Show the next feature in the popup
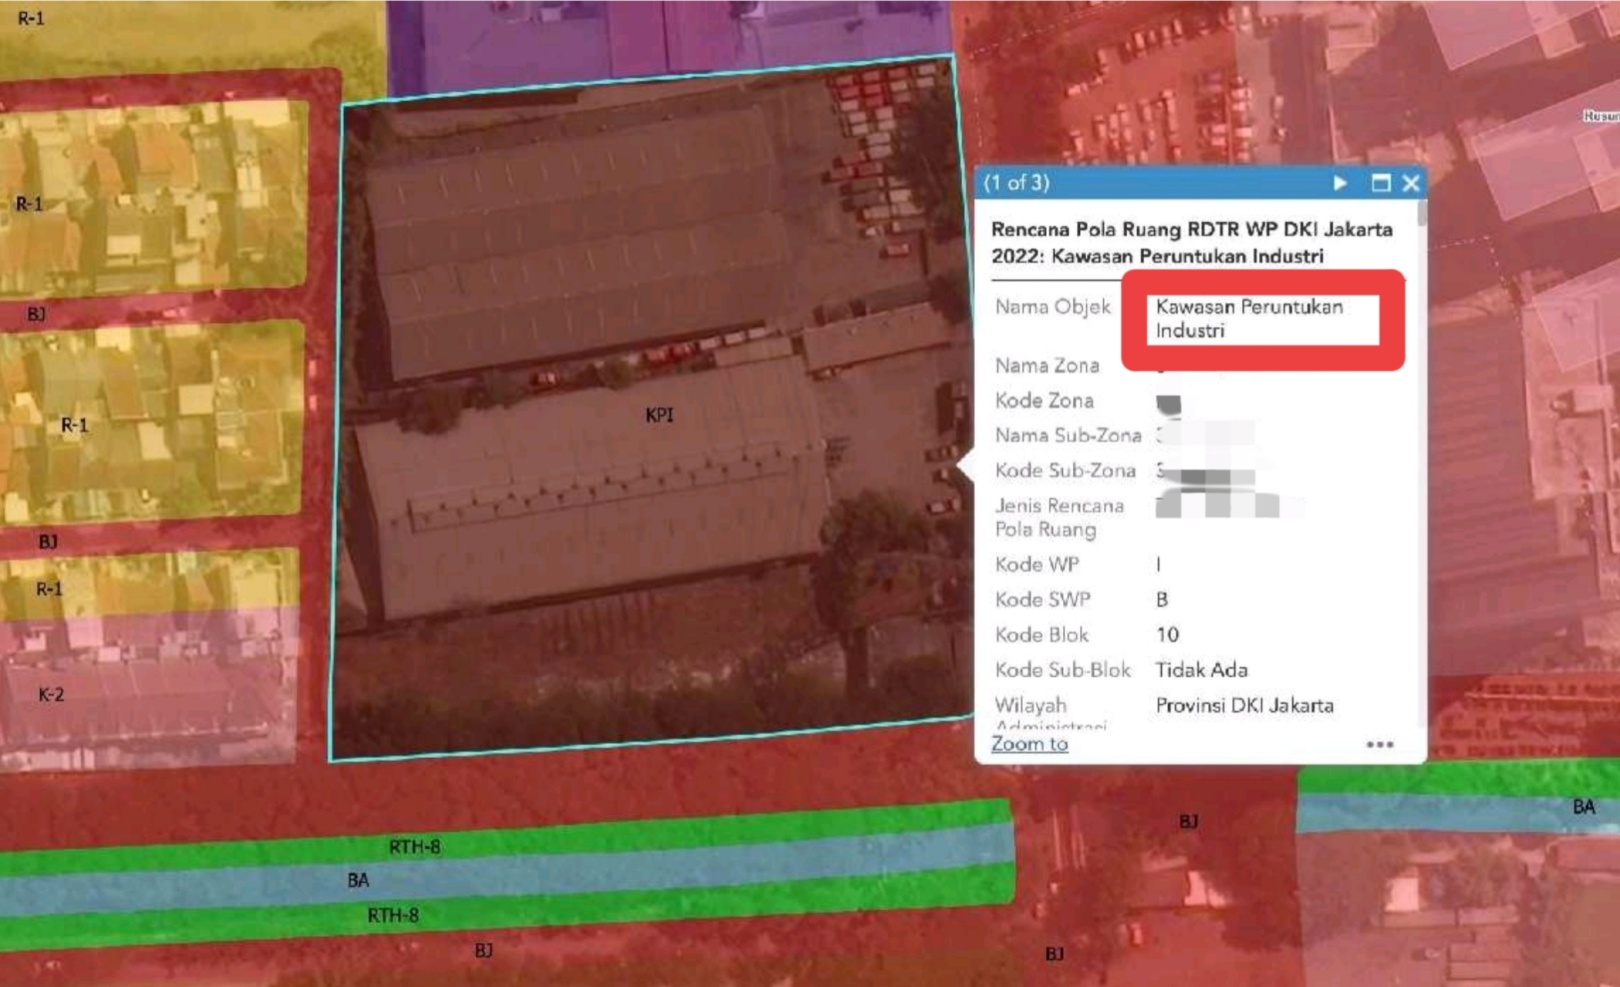 click(1339, 183)
